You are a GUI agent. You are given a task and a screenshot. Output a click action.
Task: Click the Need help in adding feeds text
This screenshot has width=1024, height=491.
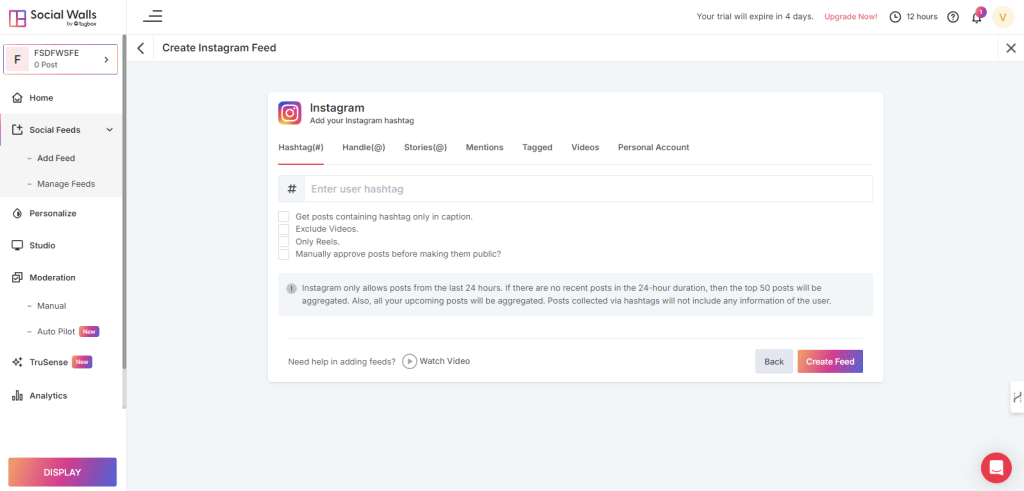[342, 362]
